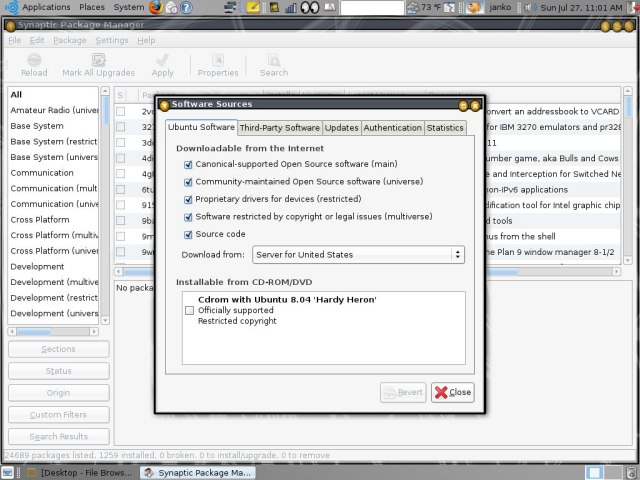
Task: Click the Status filter button
Action: [59, 371]
